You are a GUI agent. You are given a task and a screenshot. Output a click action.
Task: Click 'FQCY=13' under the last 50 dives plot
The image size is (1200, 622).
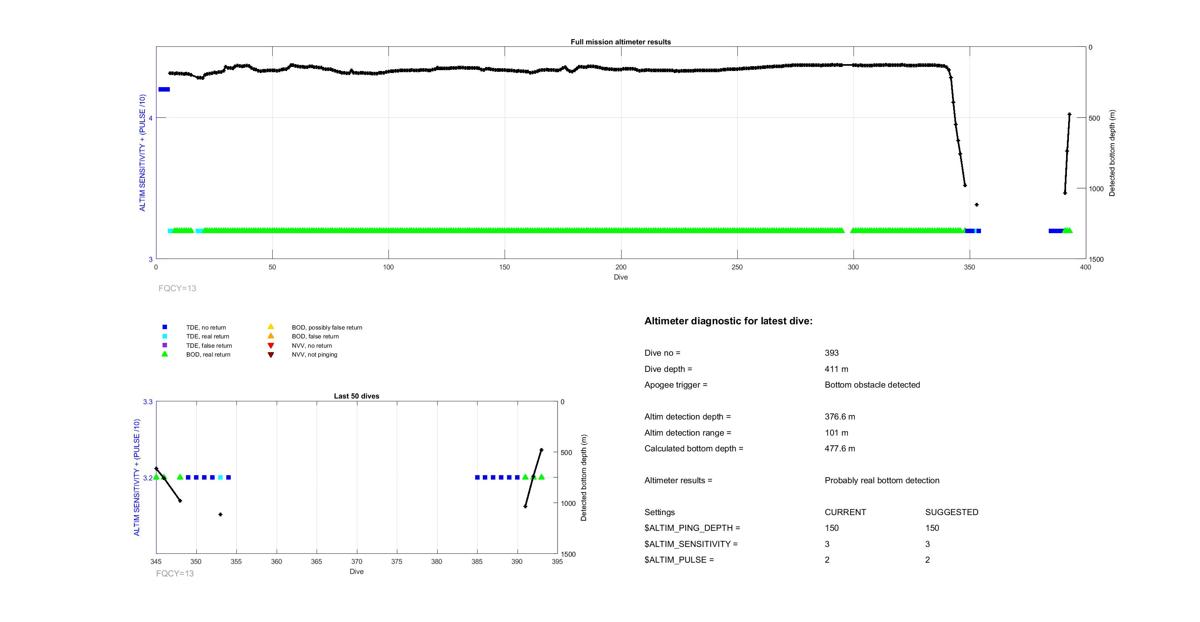point(175,574)
